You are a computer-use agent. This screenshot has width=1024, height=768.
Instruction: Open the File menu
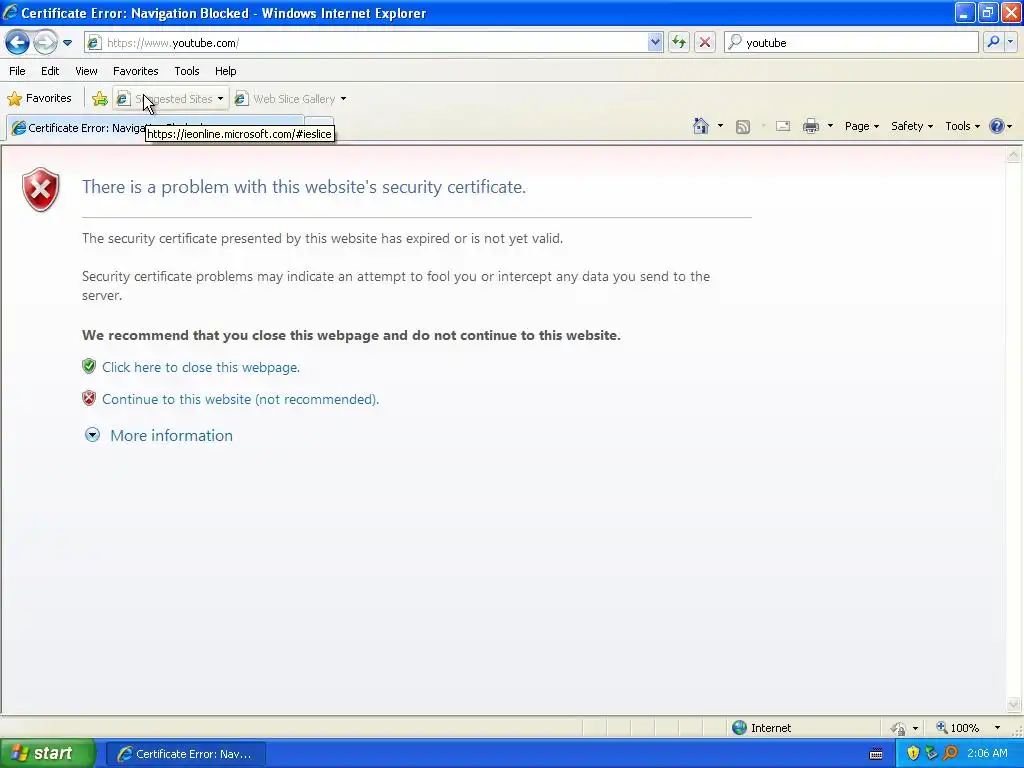18,71
